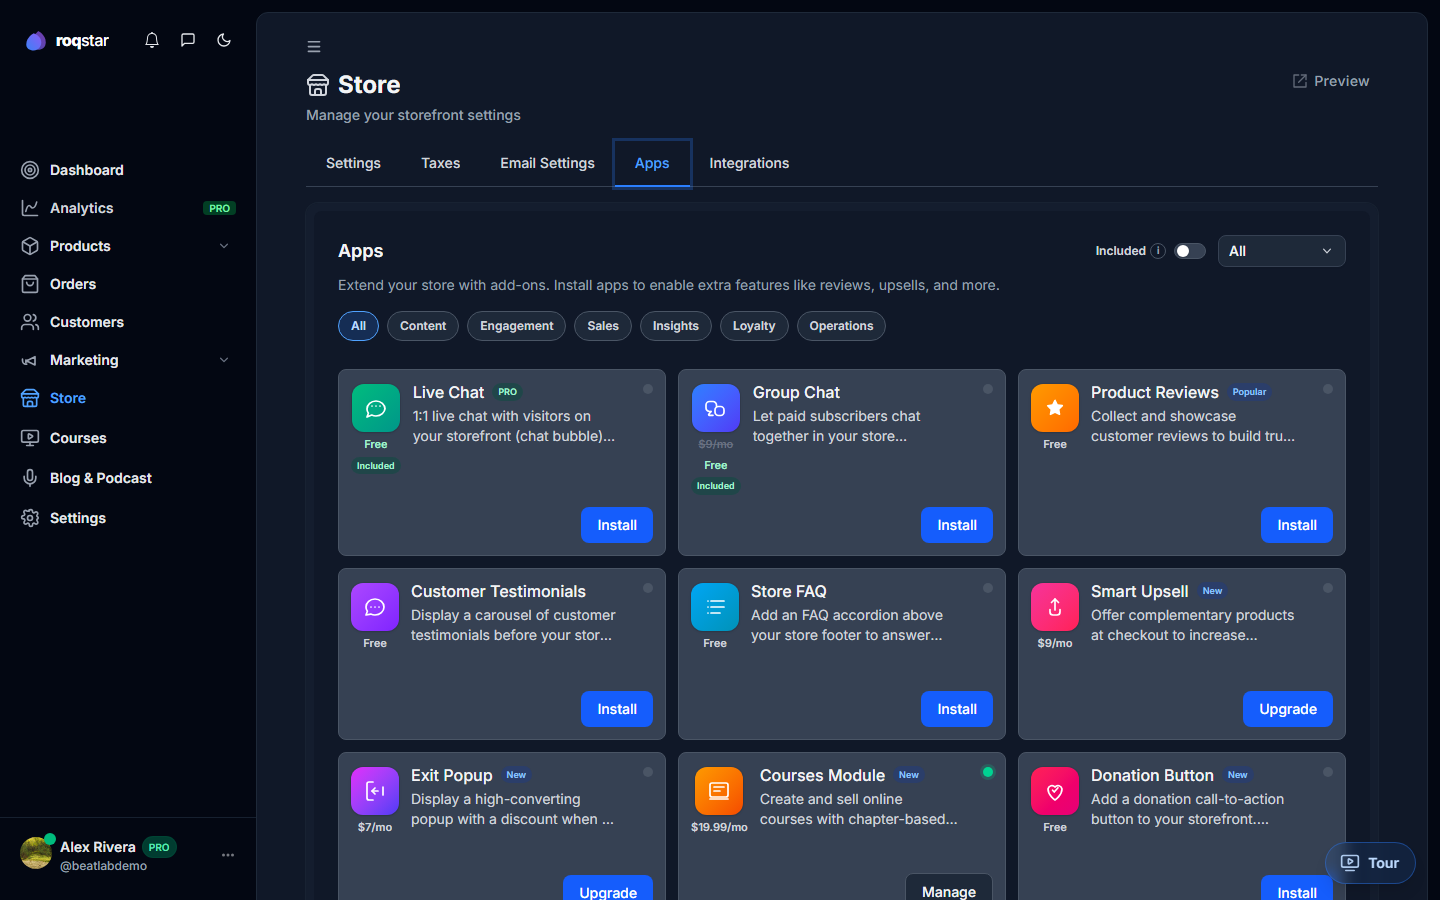The image size is (1440, 900).
Task: Manage the Courses Module app
Action: (x=949, y=888)
